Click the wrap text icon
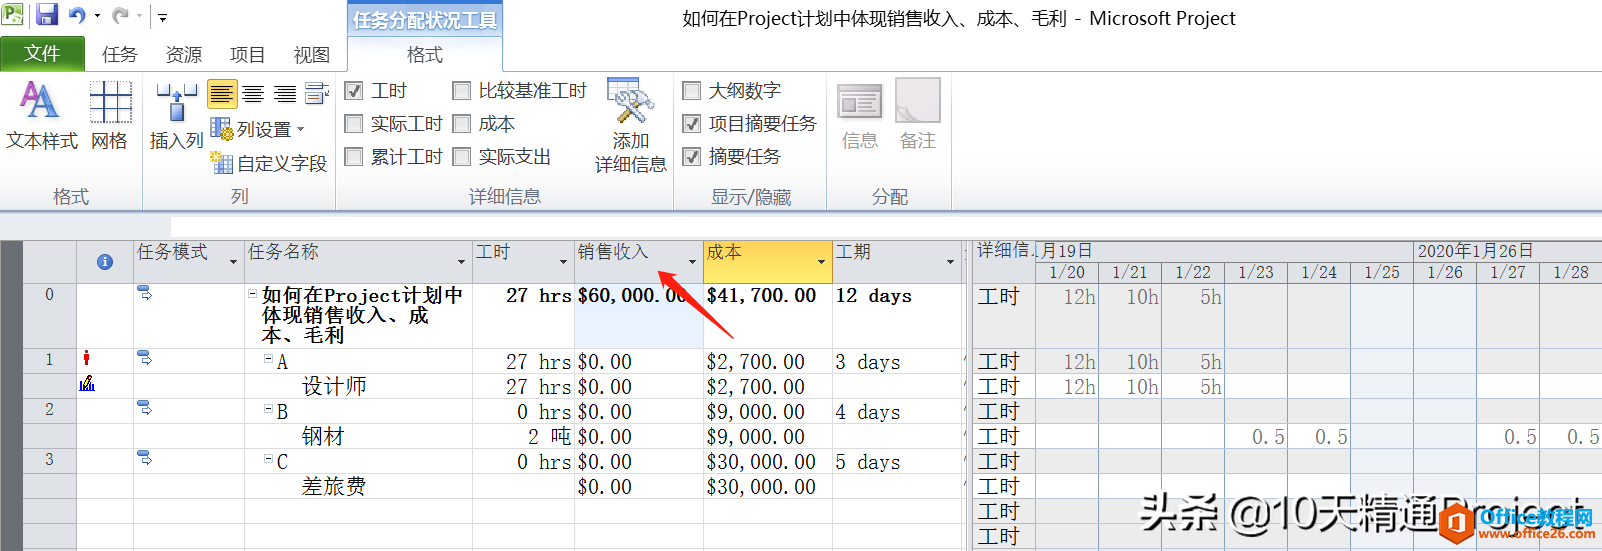 (x=317, y=94)
